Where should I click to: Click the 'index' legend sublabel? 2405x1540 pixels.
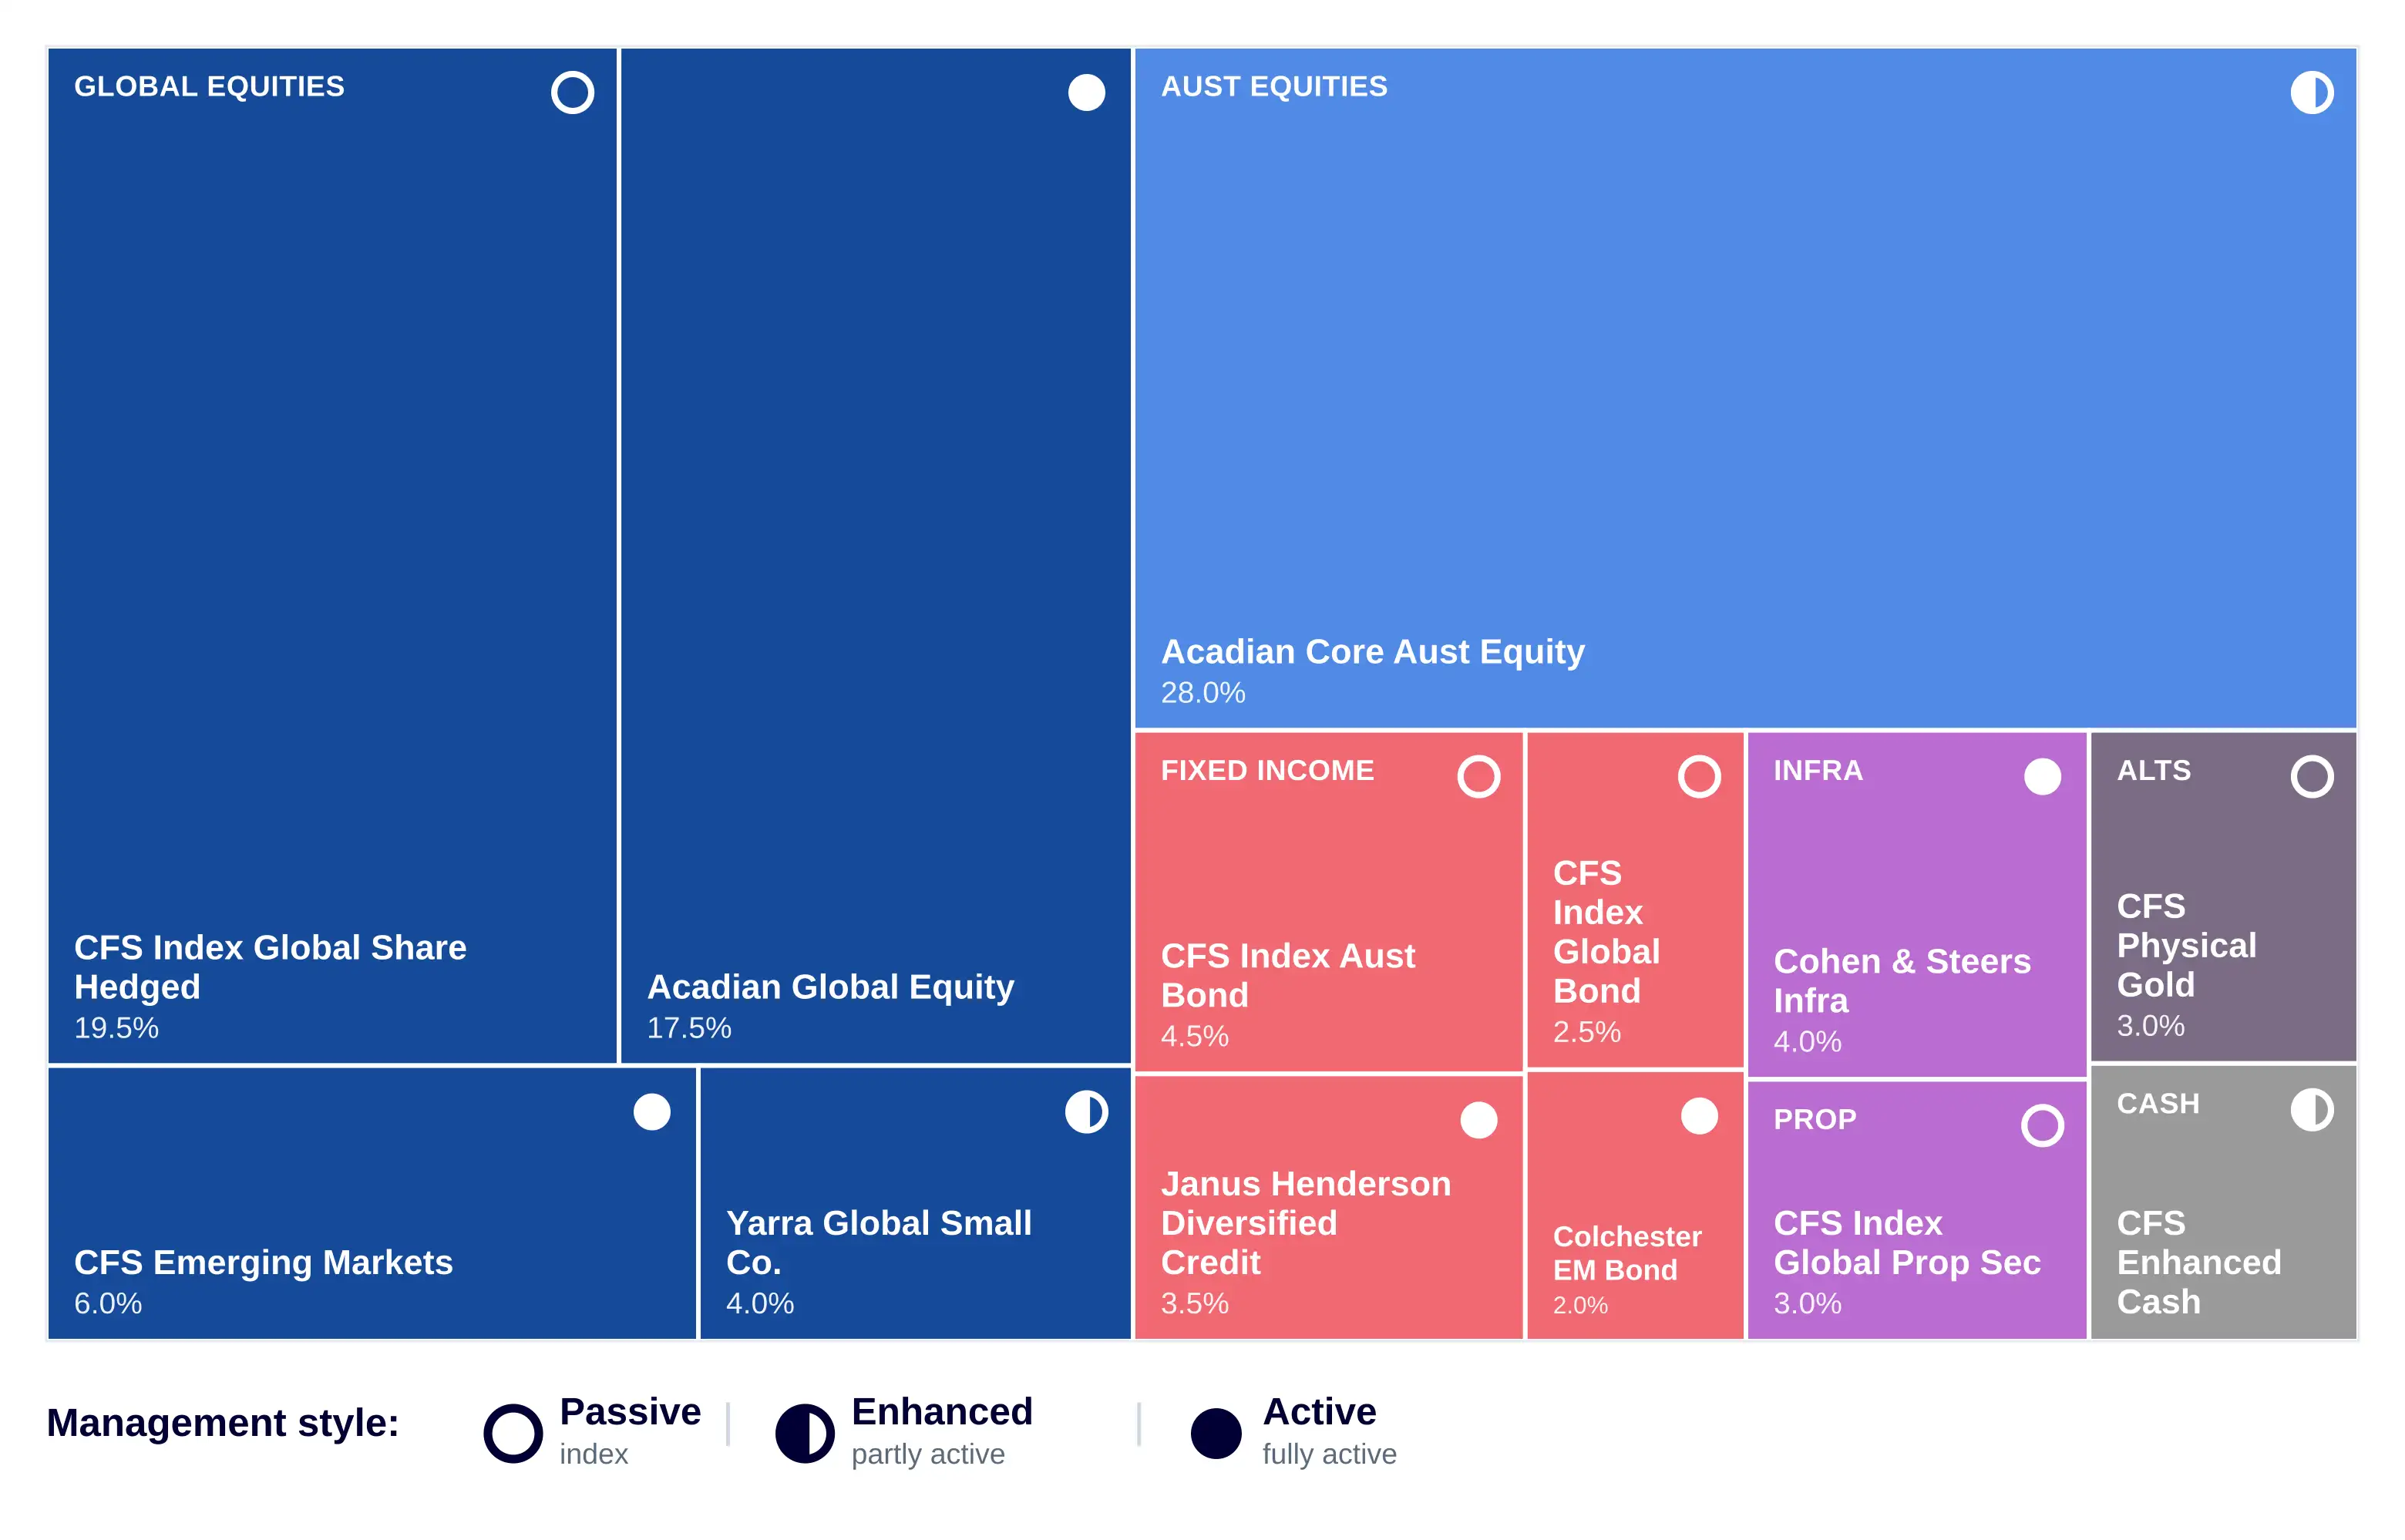coord(594,1455)
